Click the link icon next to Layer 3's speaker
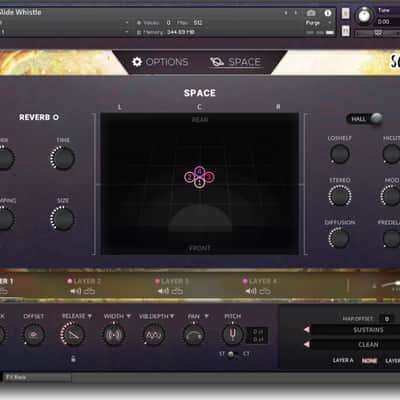 click(177, 291)
